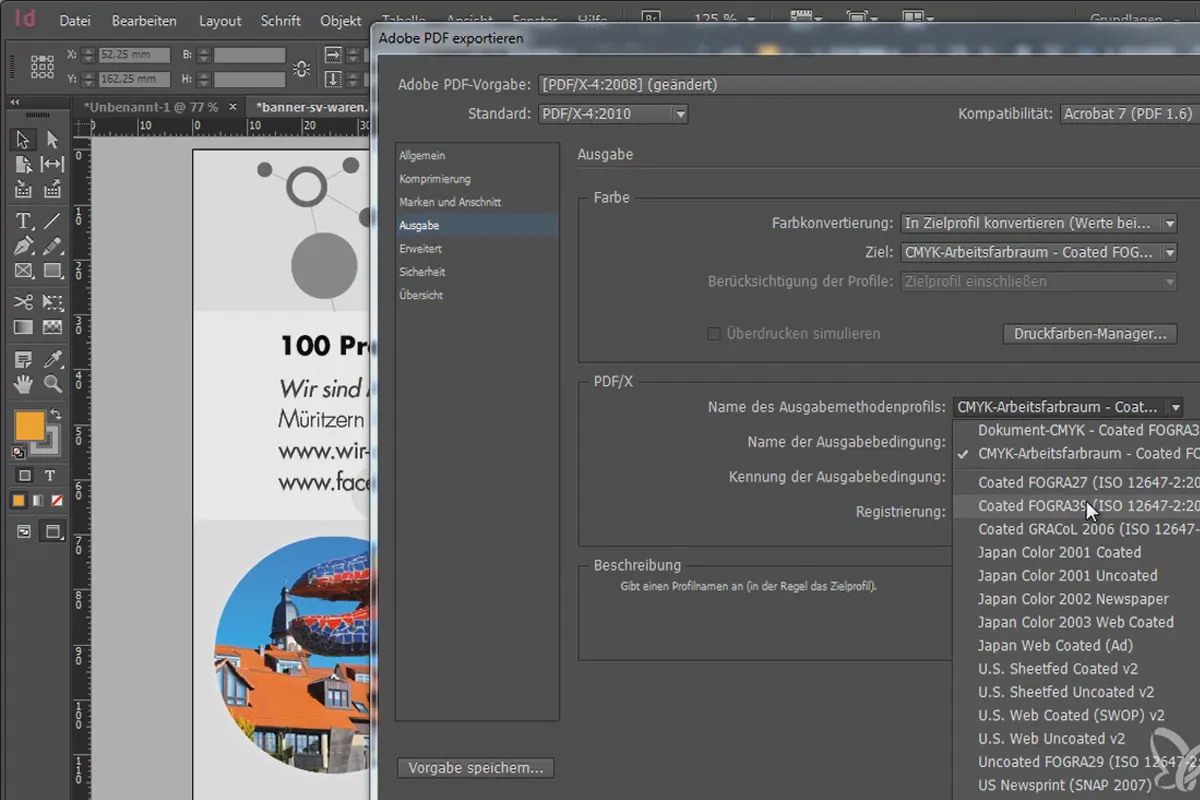Select the Eyedropper tool
This screenshot has width=1200, height=800.
click(x=53, y=359)
